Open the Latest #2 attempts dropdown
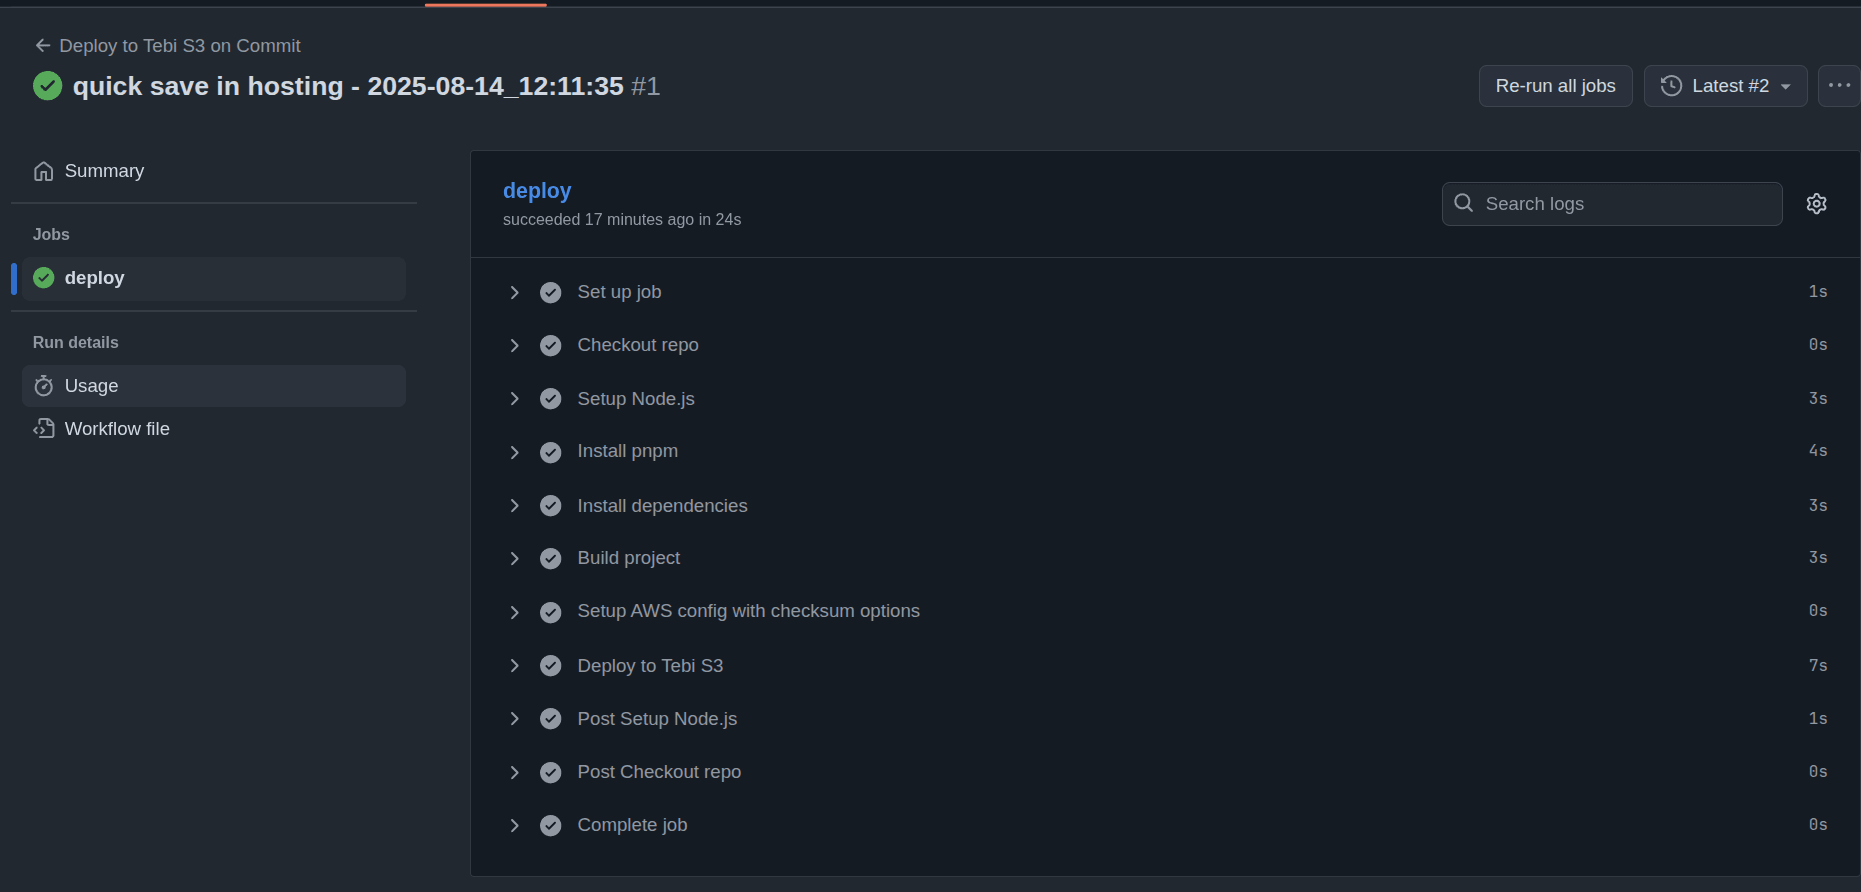 (x=1725, y=86)
